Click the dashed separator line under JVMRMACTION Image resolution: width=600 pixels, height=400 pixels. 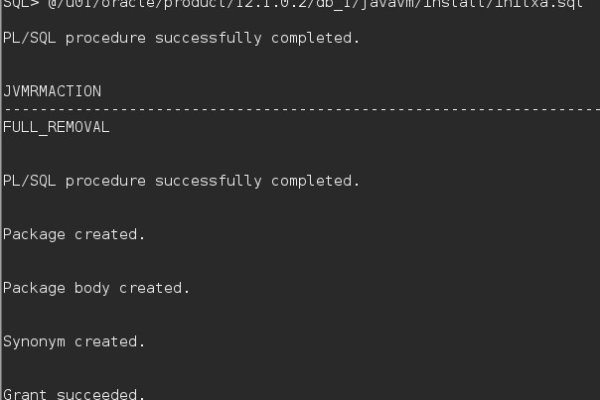tap(300, 109)
